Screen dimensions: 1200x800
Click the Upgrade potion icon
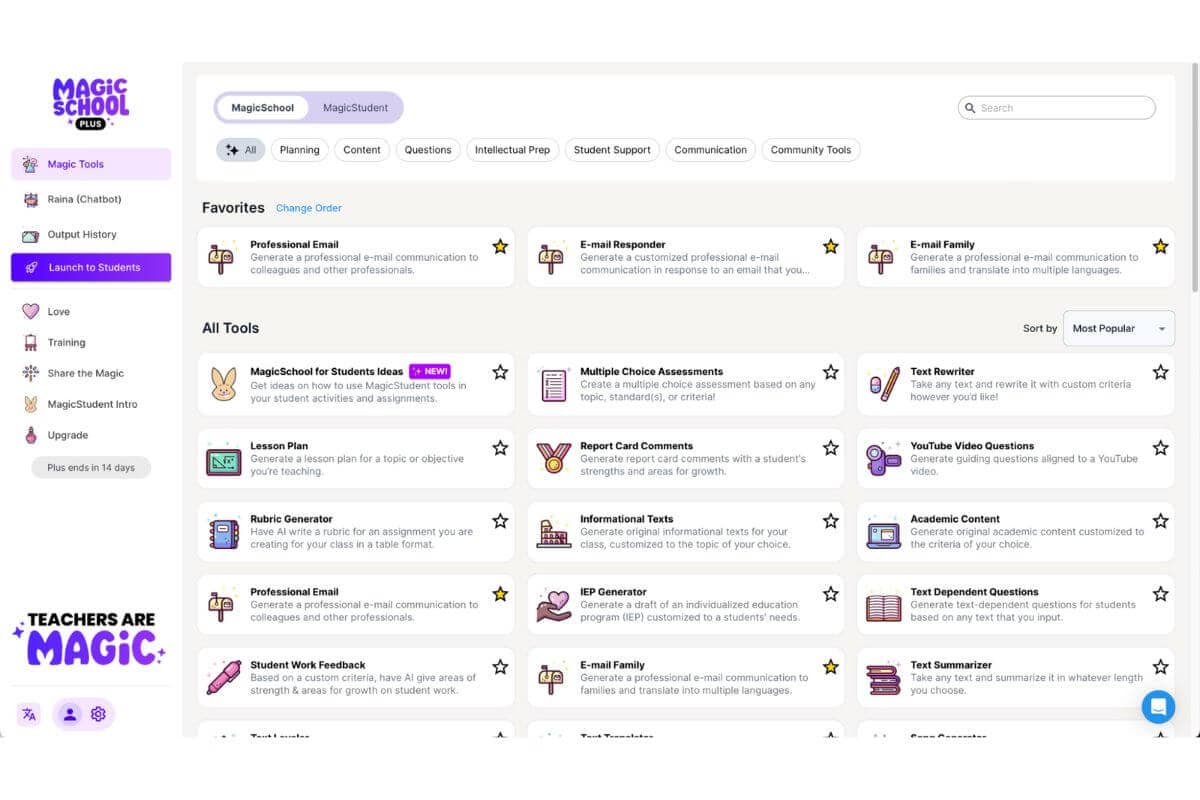[30, 435]
